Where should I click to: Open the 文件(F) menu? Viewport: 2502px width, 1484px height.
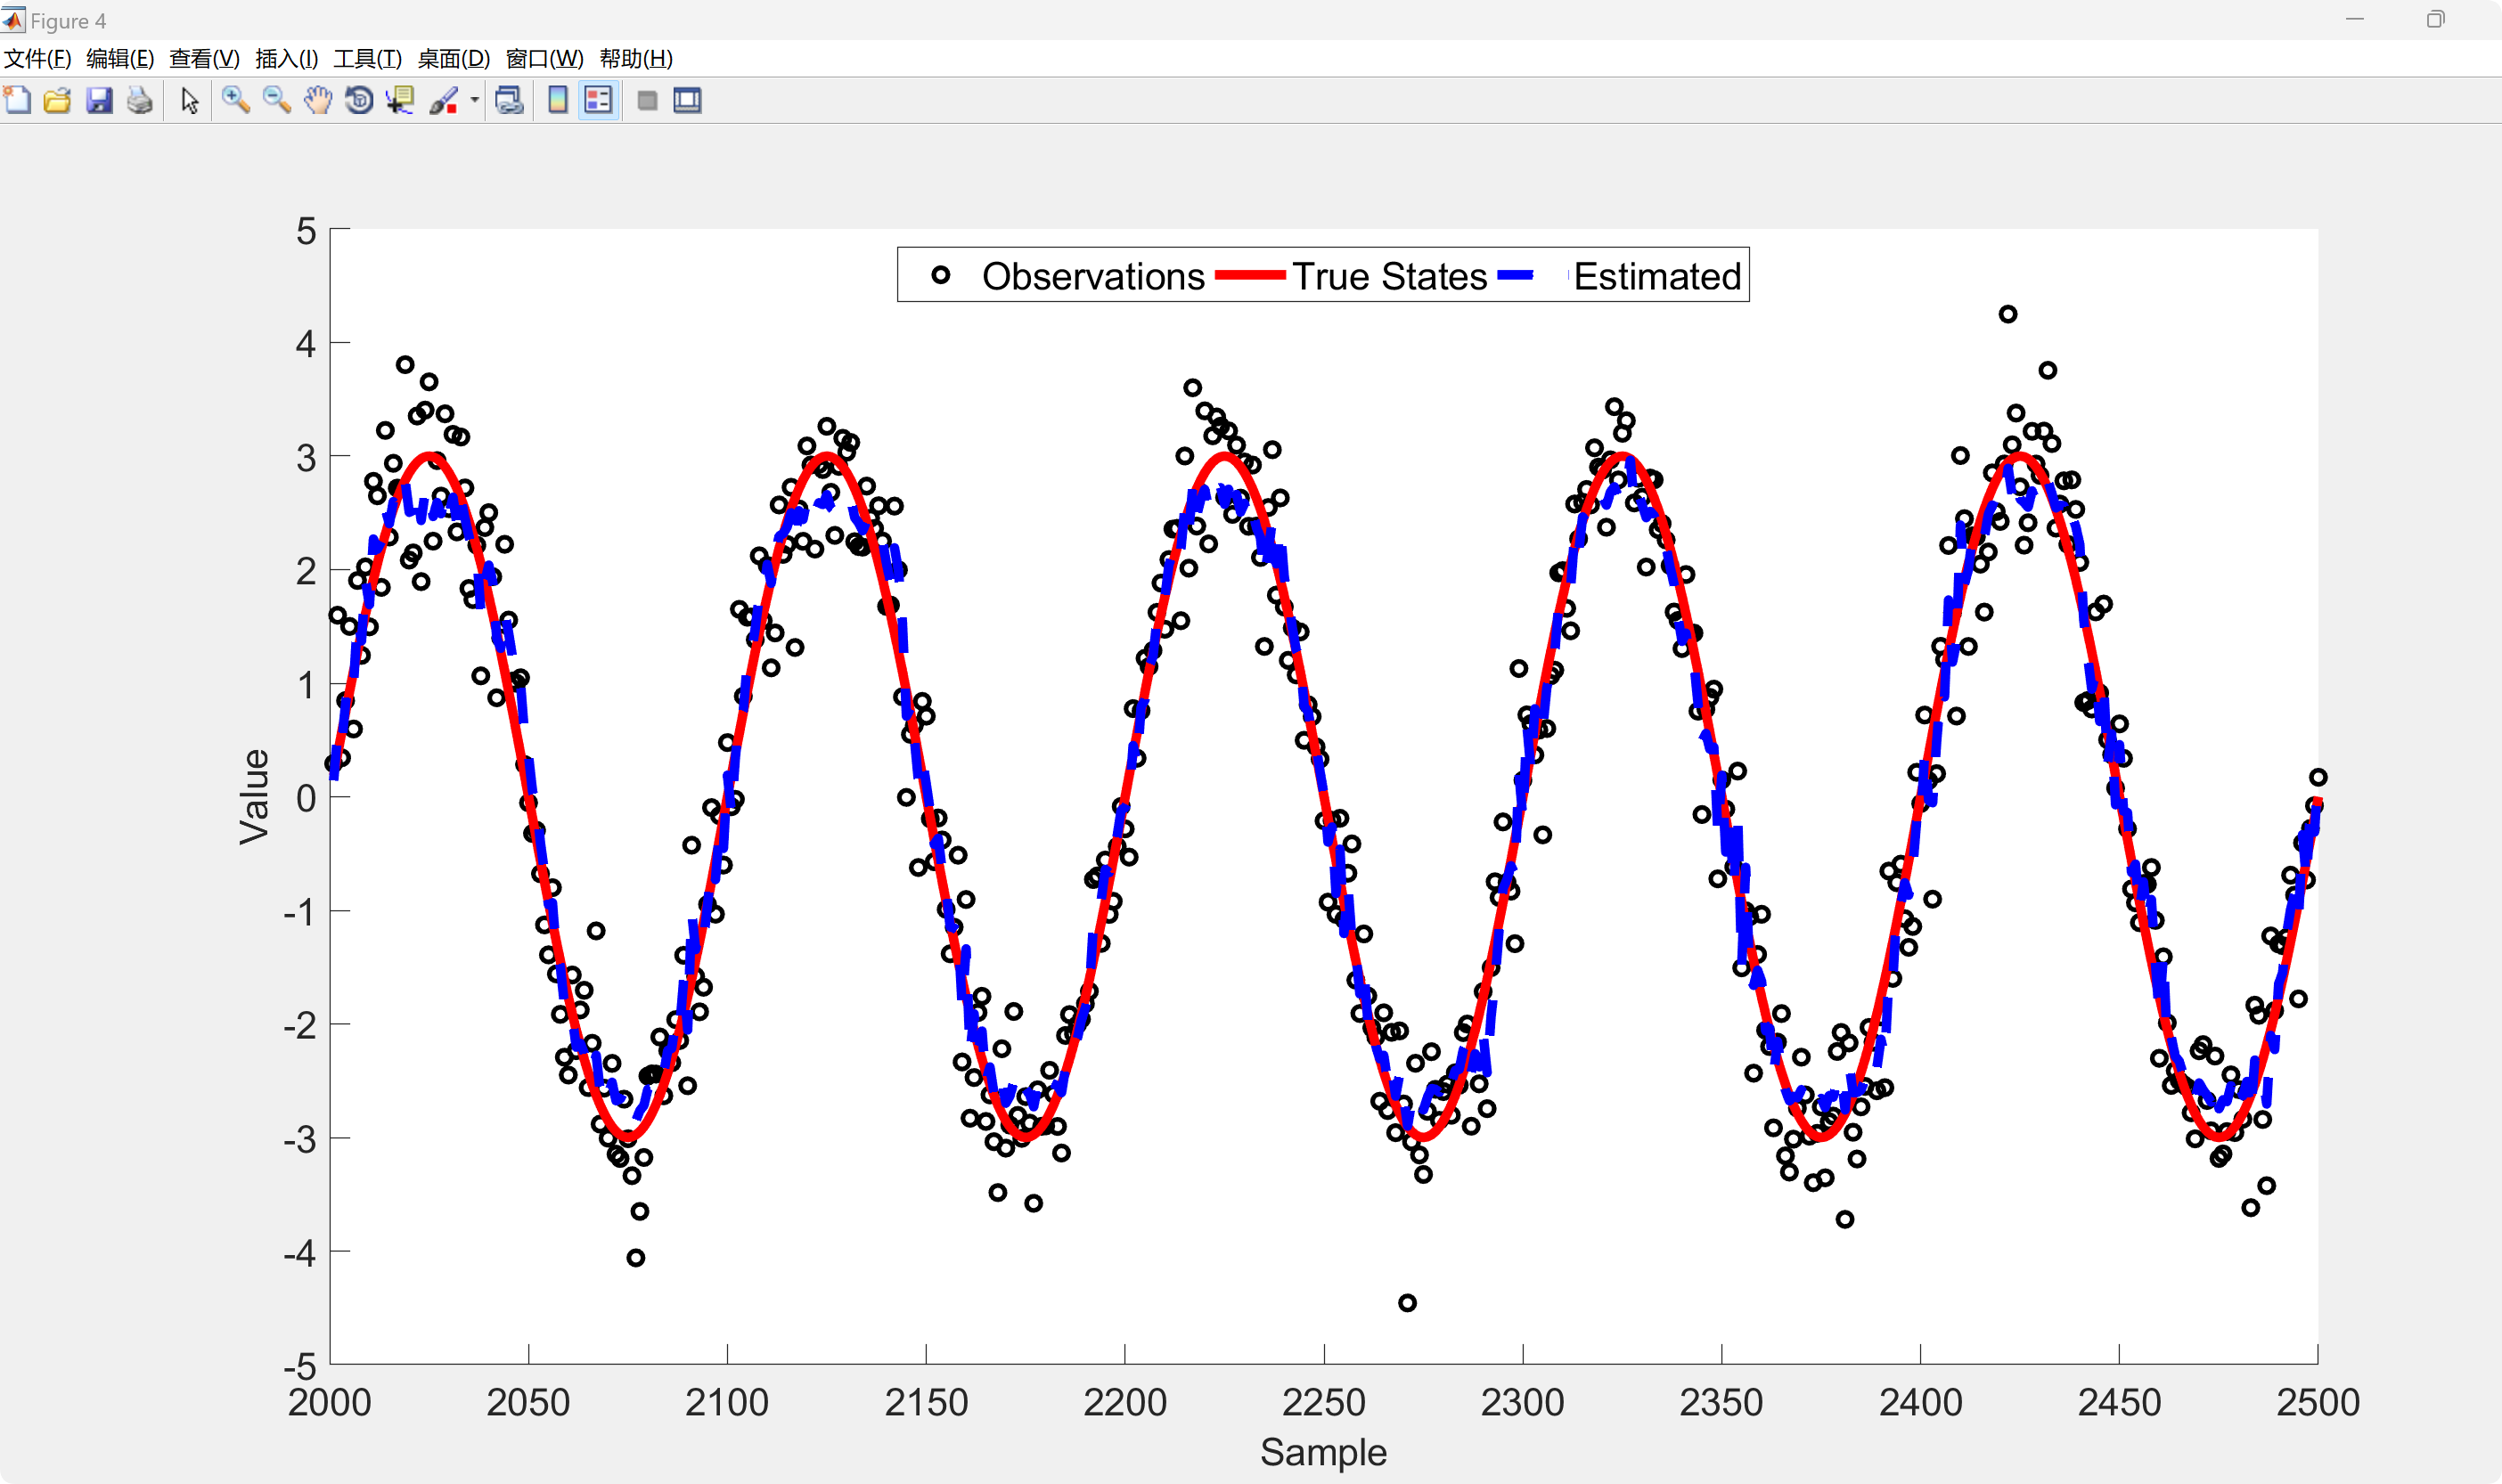pyautogui.click(x=37, y=58)
